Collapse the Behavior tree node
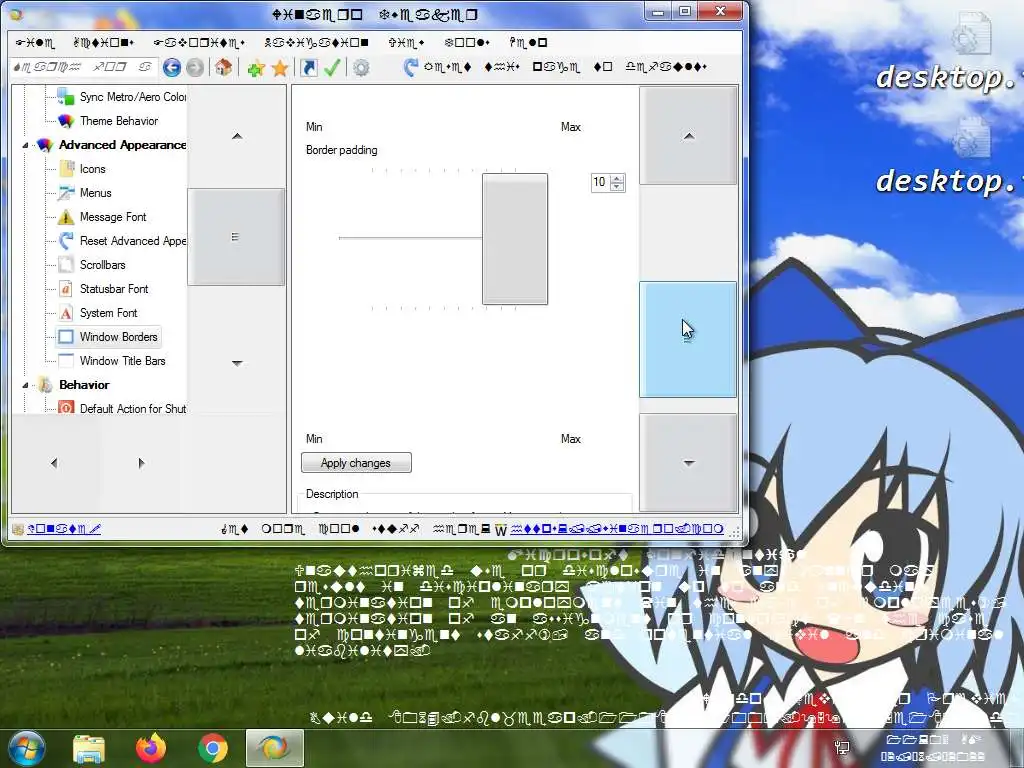The width and height of the screenshot is (1024, 768). (x=25, y=385)
